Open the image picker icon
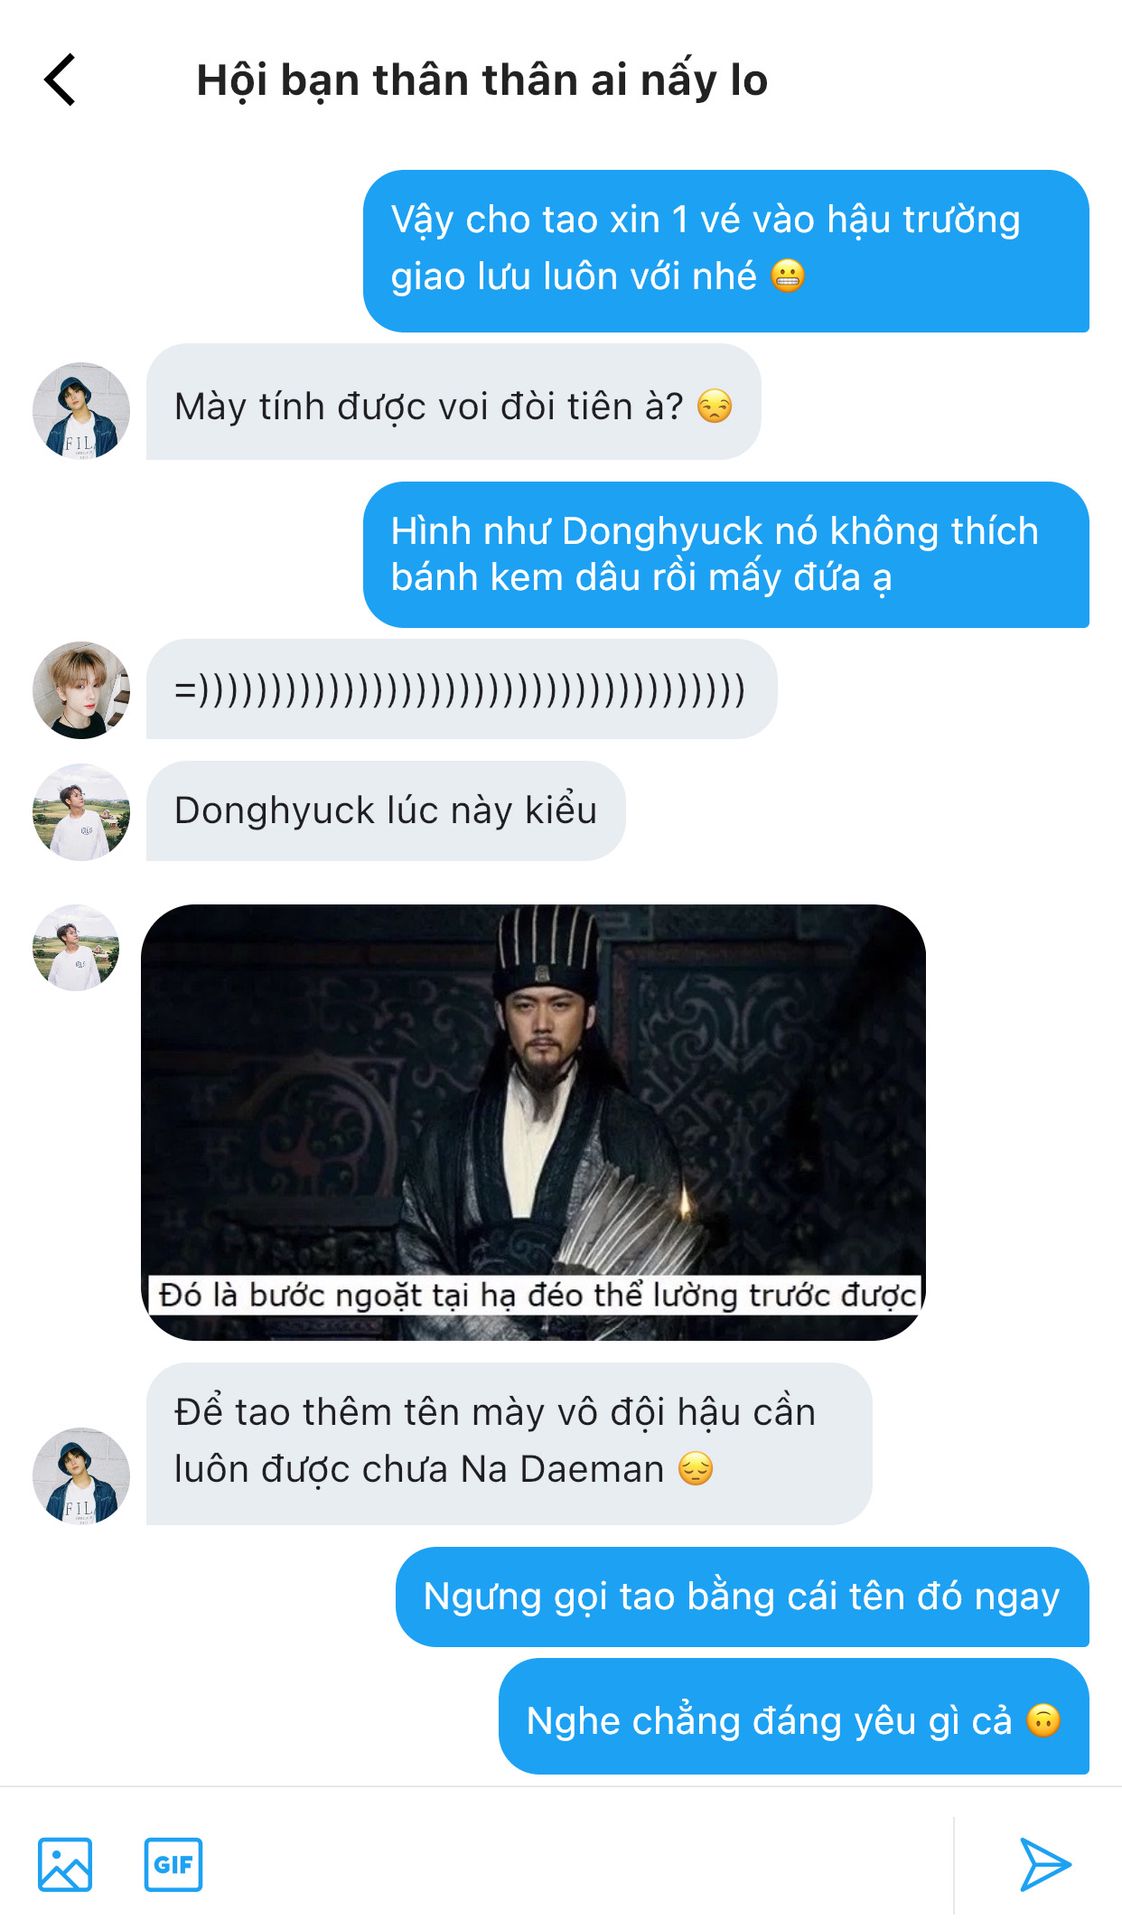This screenshot has height=1920, width=1122. [x=65, y=1864]
